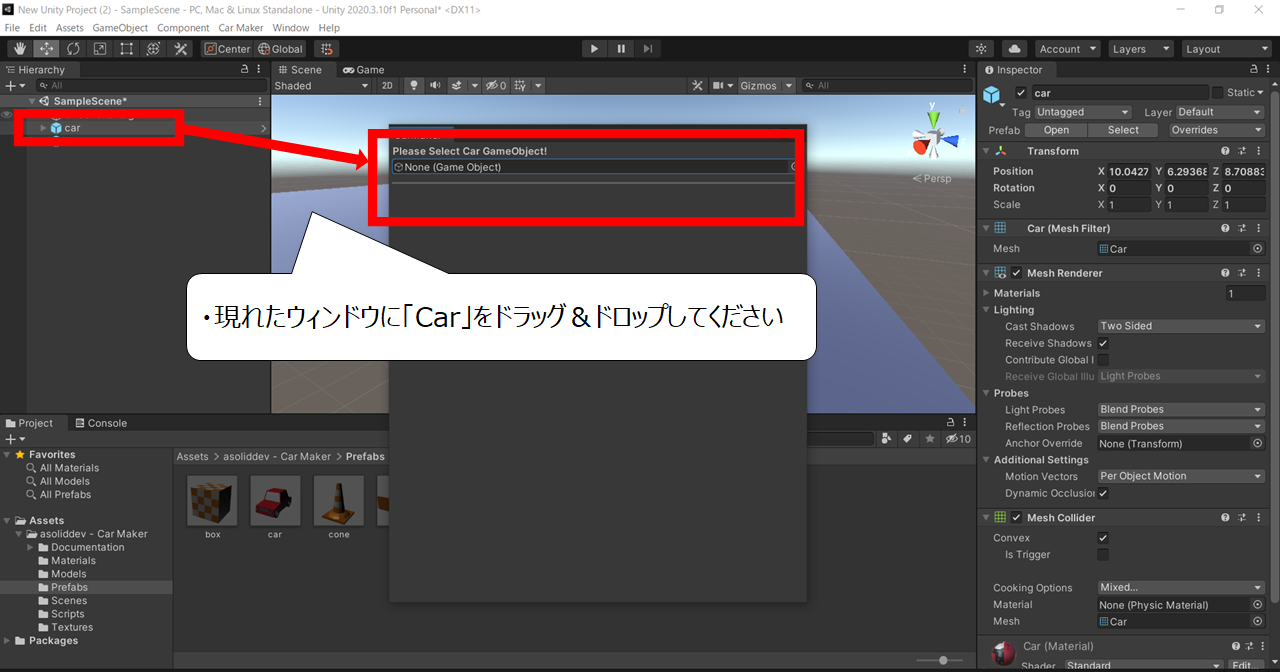Open the cloud services icon
This screenshot has height=672, width=1280.
click(1014, 49)
